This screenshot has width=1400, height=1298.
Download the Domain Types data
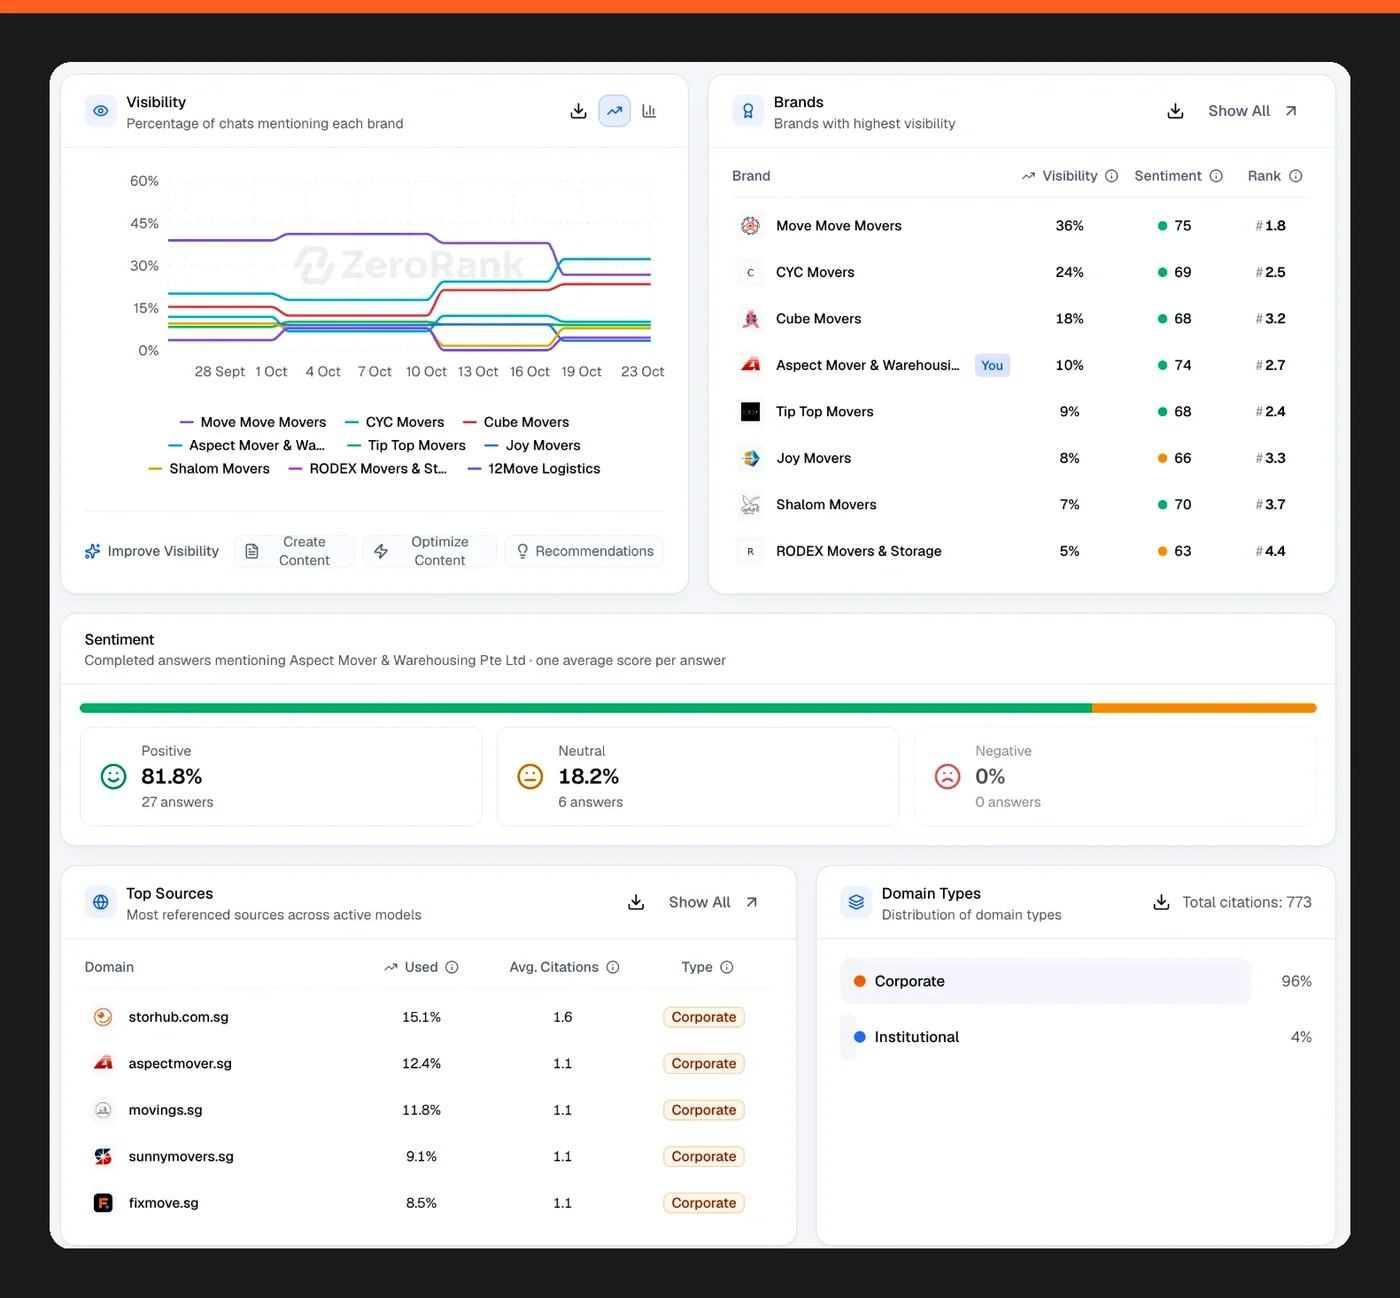point(1161,902)
